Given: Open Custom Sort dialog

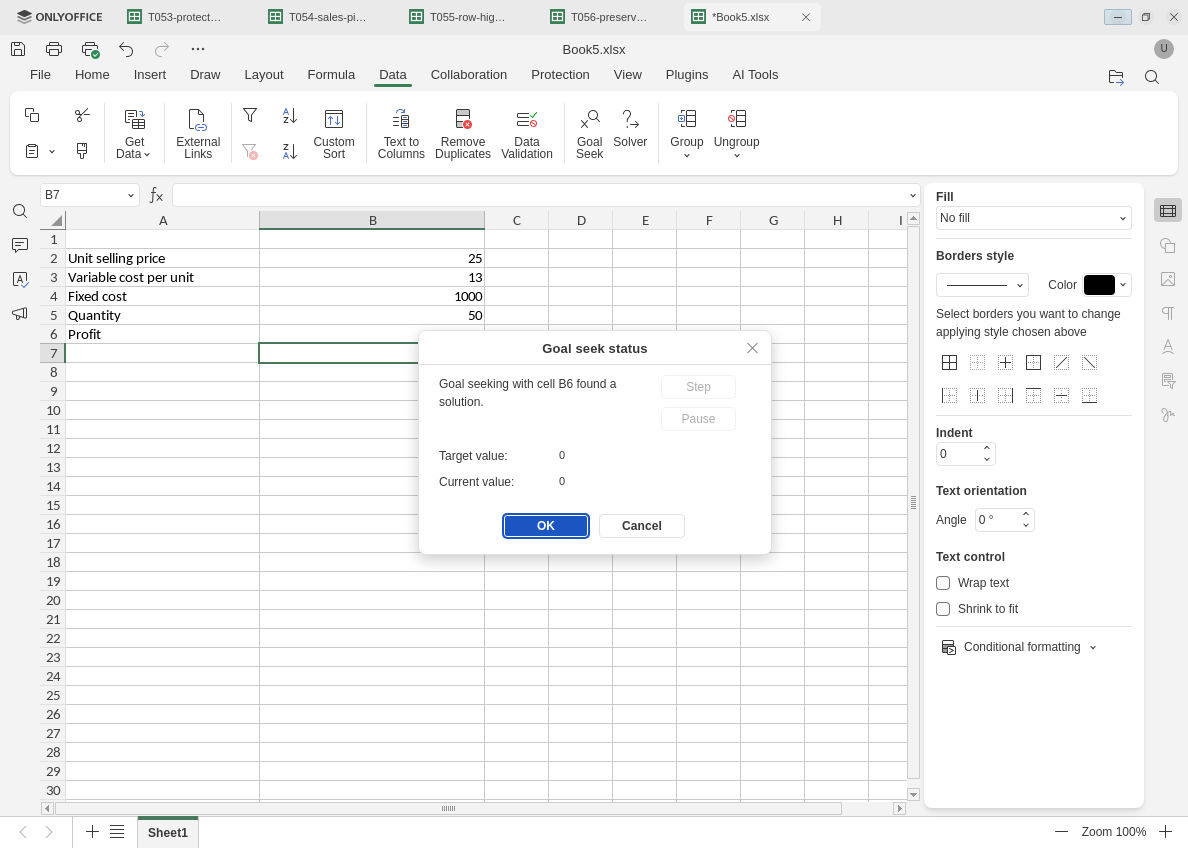Looking at the screenshot, I should [x=334, y=134].
